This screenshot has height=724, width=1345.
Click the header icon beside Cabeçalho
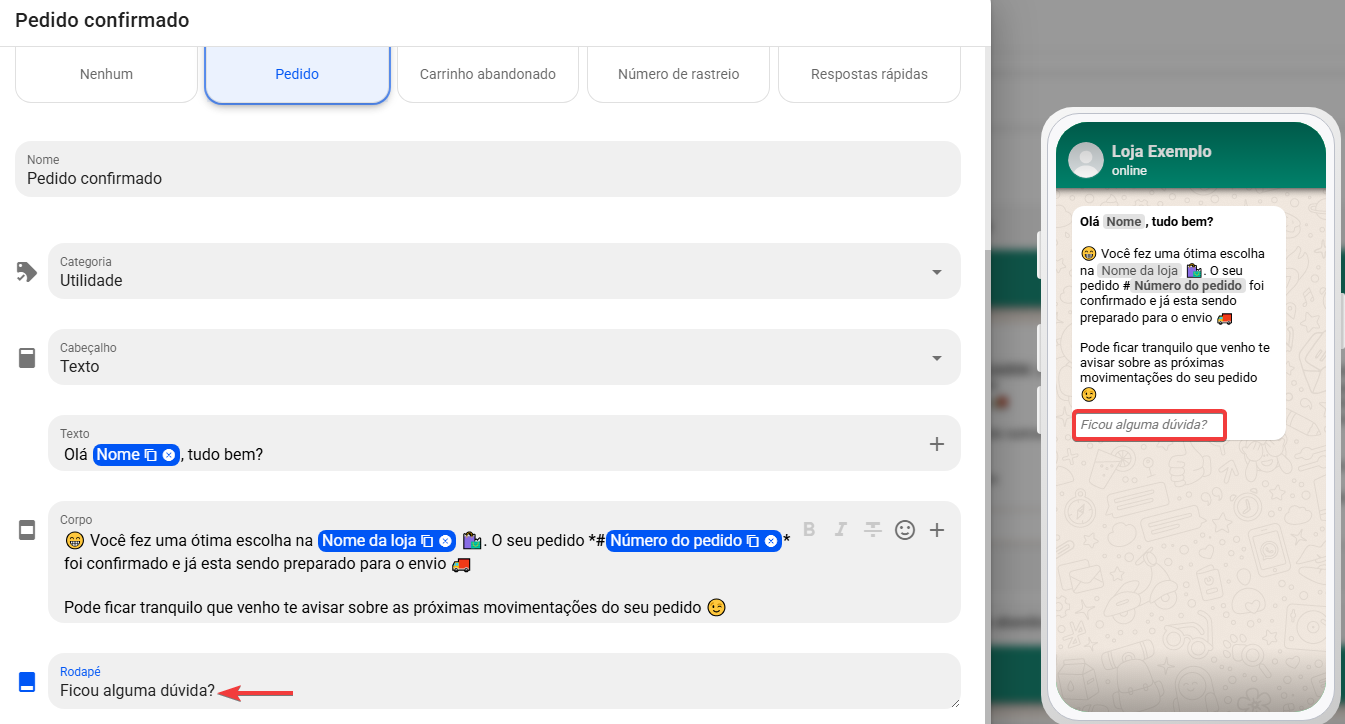(27, 358)
